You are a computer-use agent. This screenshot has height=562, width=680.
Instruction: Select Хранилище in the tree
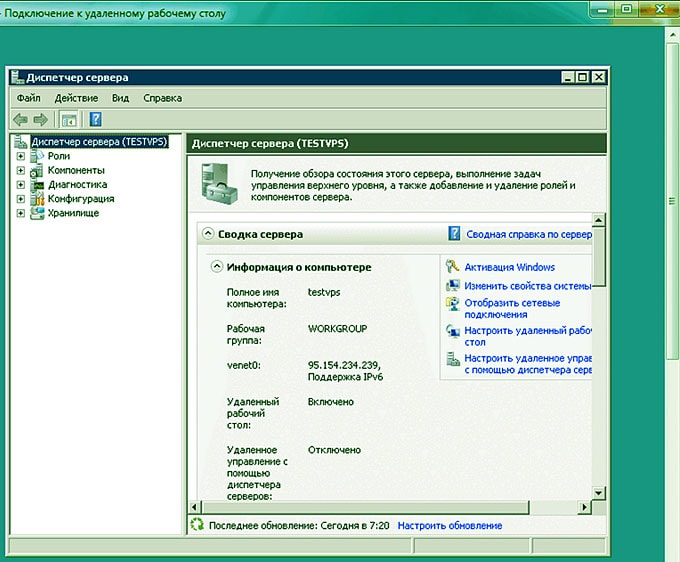point(66,213)
